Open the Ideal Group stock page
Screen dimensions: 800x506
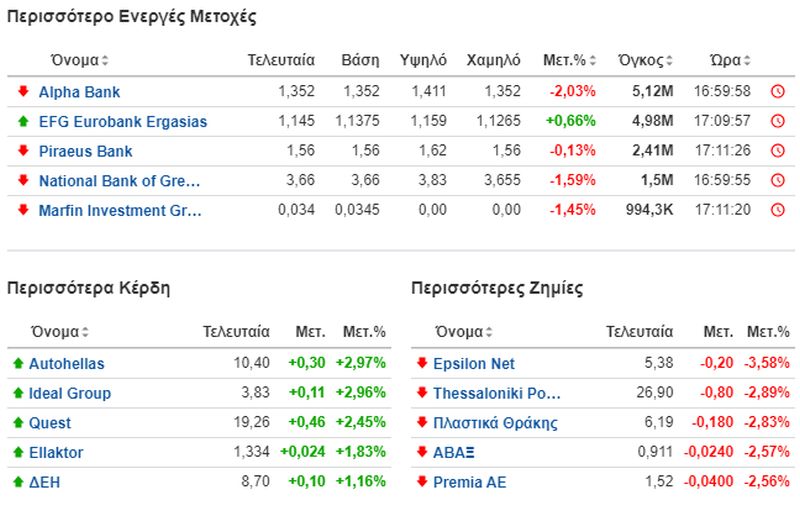pos(70,393)
